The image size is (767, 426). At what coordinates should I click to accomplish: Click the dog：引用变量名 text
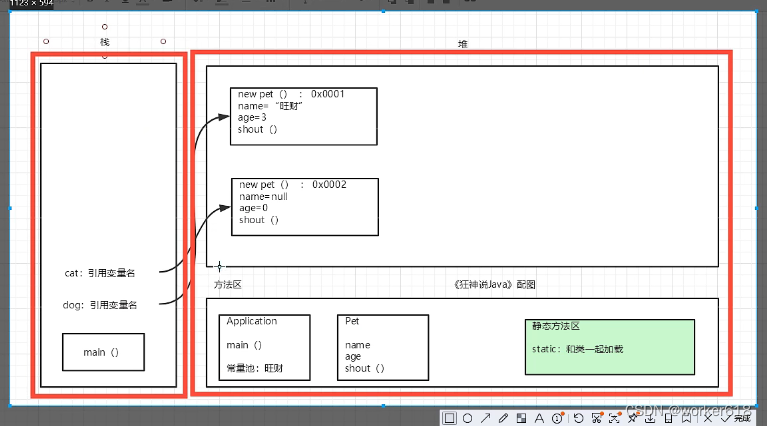coord(100,305)
